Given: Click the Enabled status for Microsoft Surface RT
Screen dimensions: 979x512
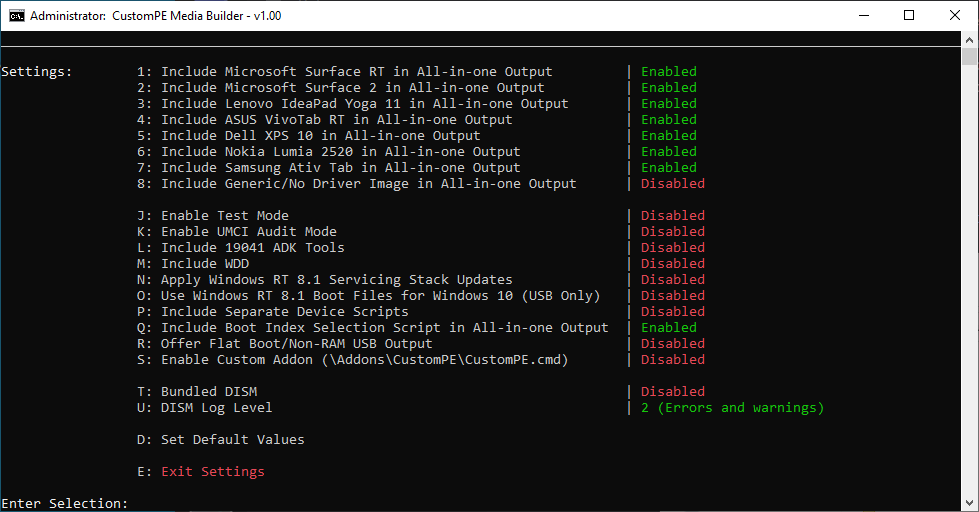Looking at the screenshot, I should tap(669, 72).
